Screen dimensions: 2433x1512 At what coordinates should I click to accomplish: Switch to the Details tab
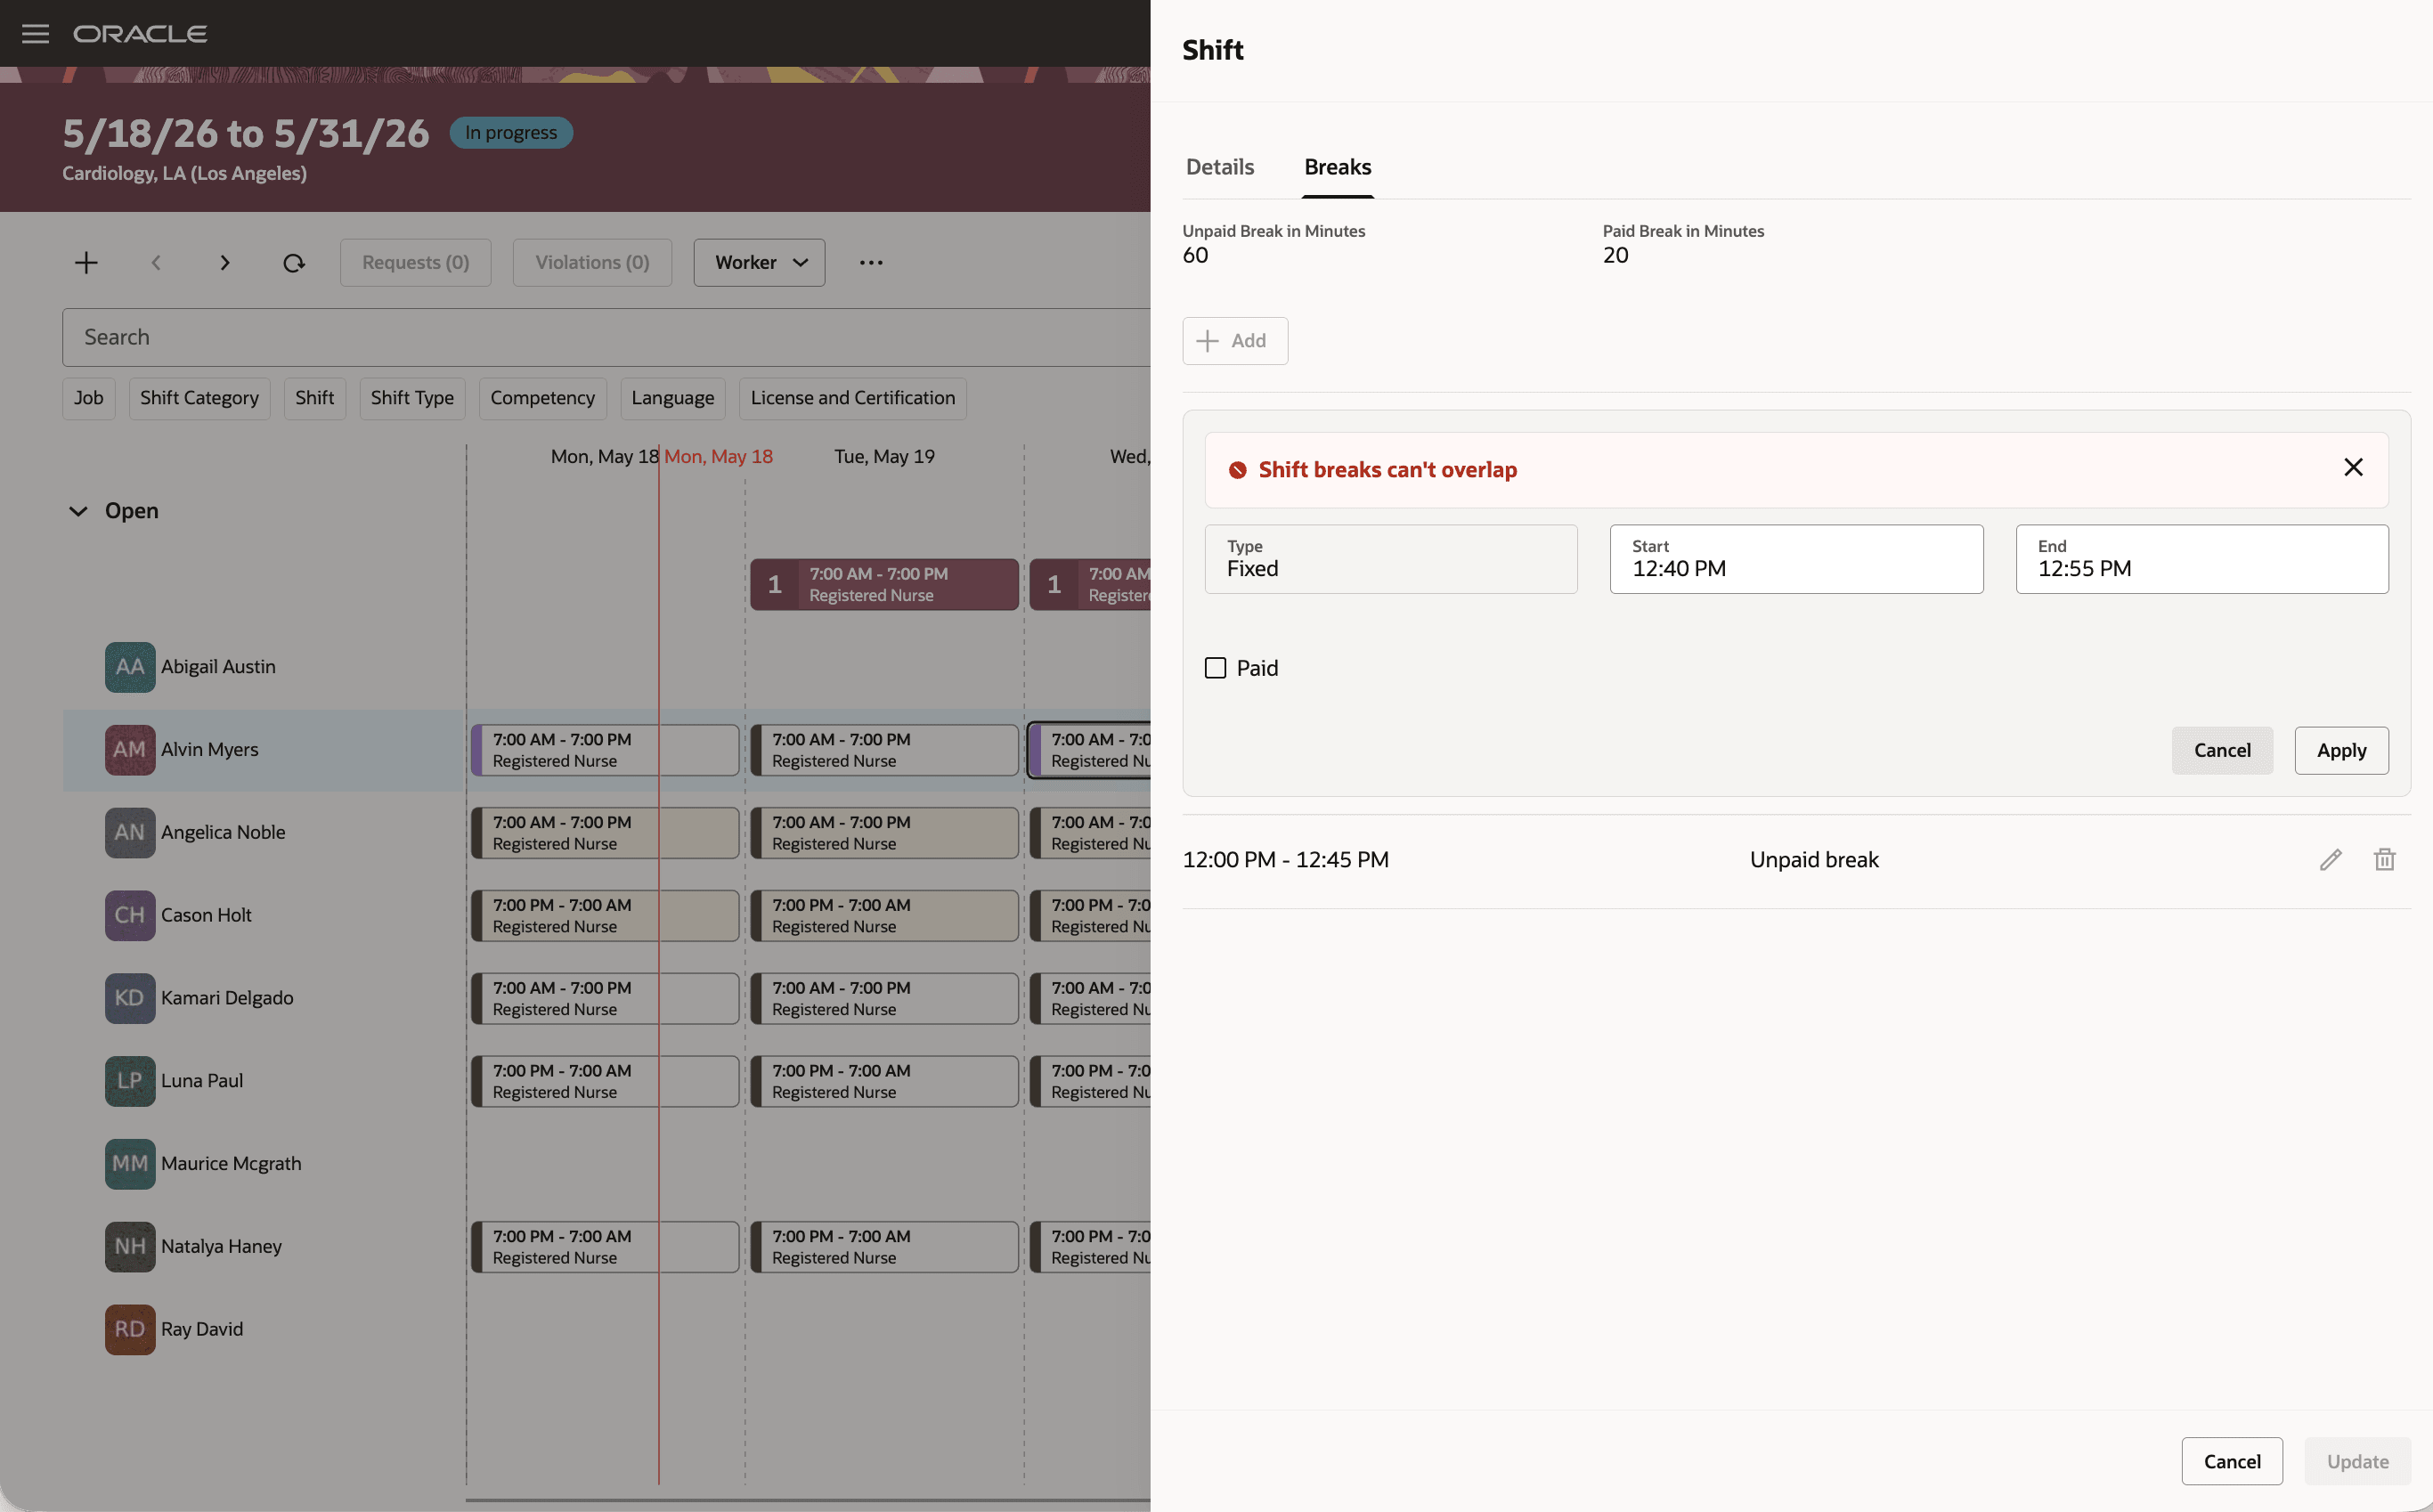tap(1219, 167)
